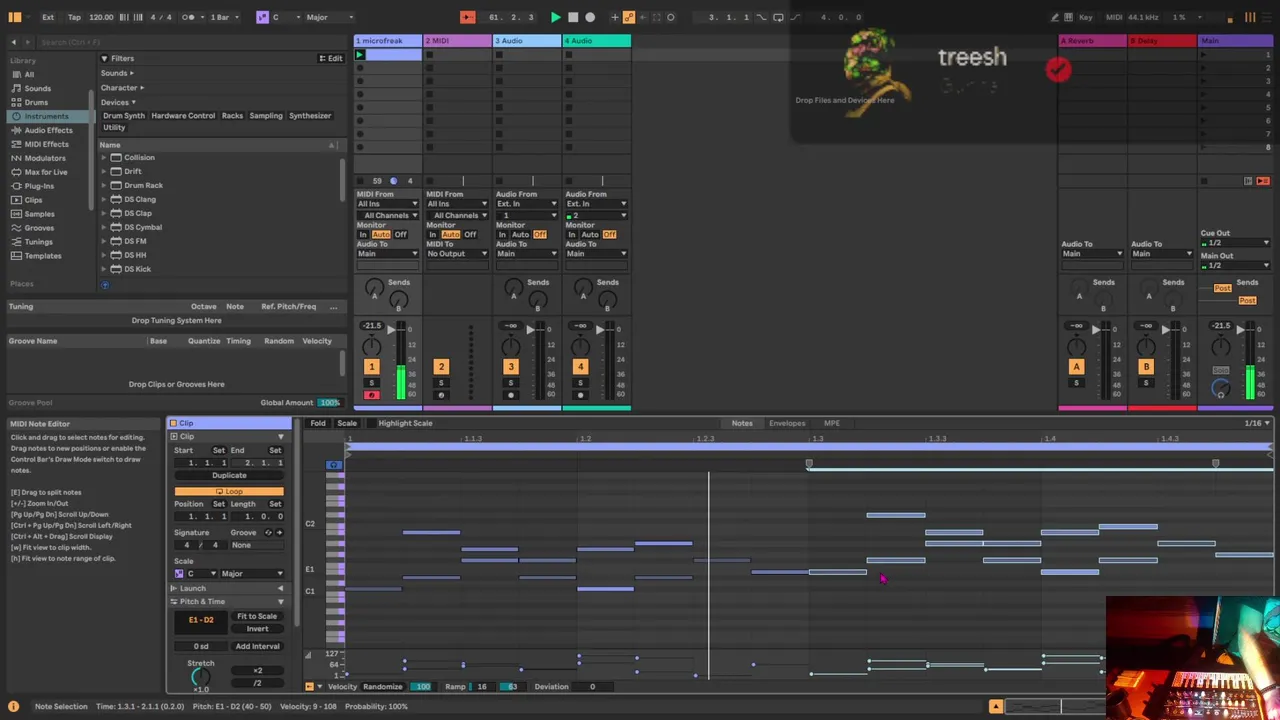Open the Modulators browser category
Image resolution: width=1280 pixels, height=720 pixels.
[45, 158]
